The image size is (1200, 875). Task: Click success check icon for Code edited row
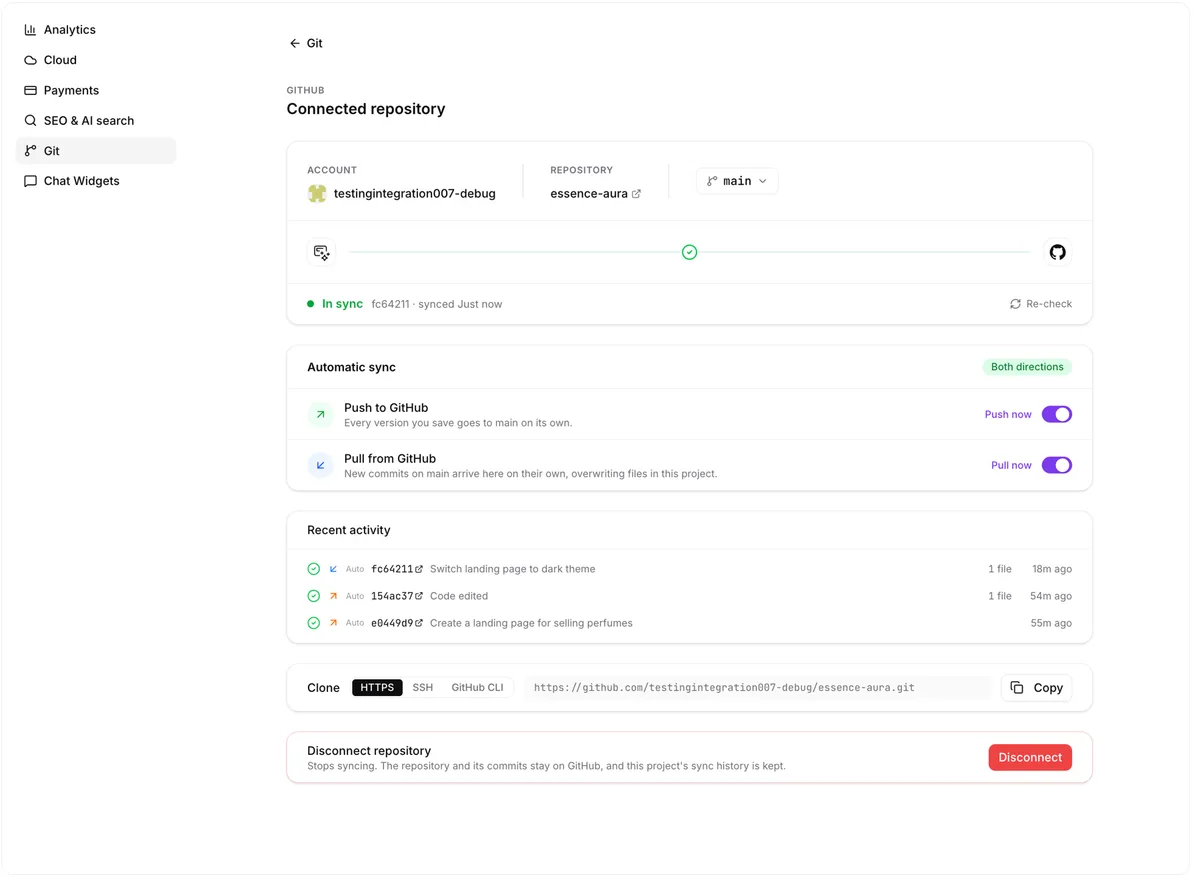click(314, 596)
